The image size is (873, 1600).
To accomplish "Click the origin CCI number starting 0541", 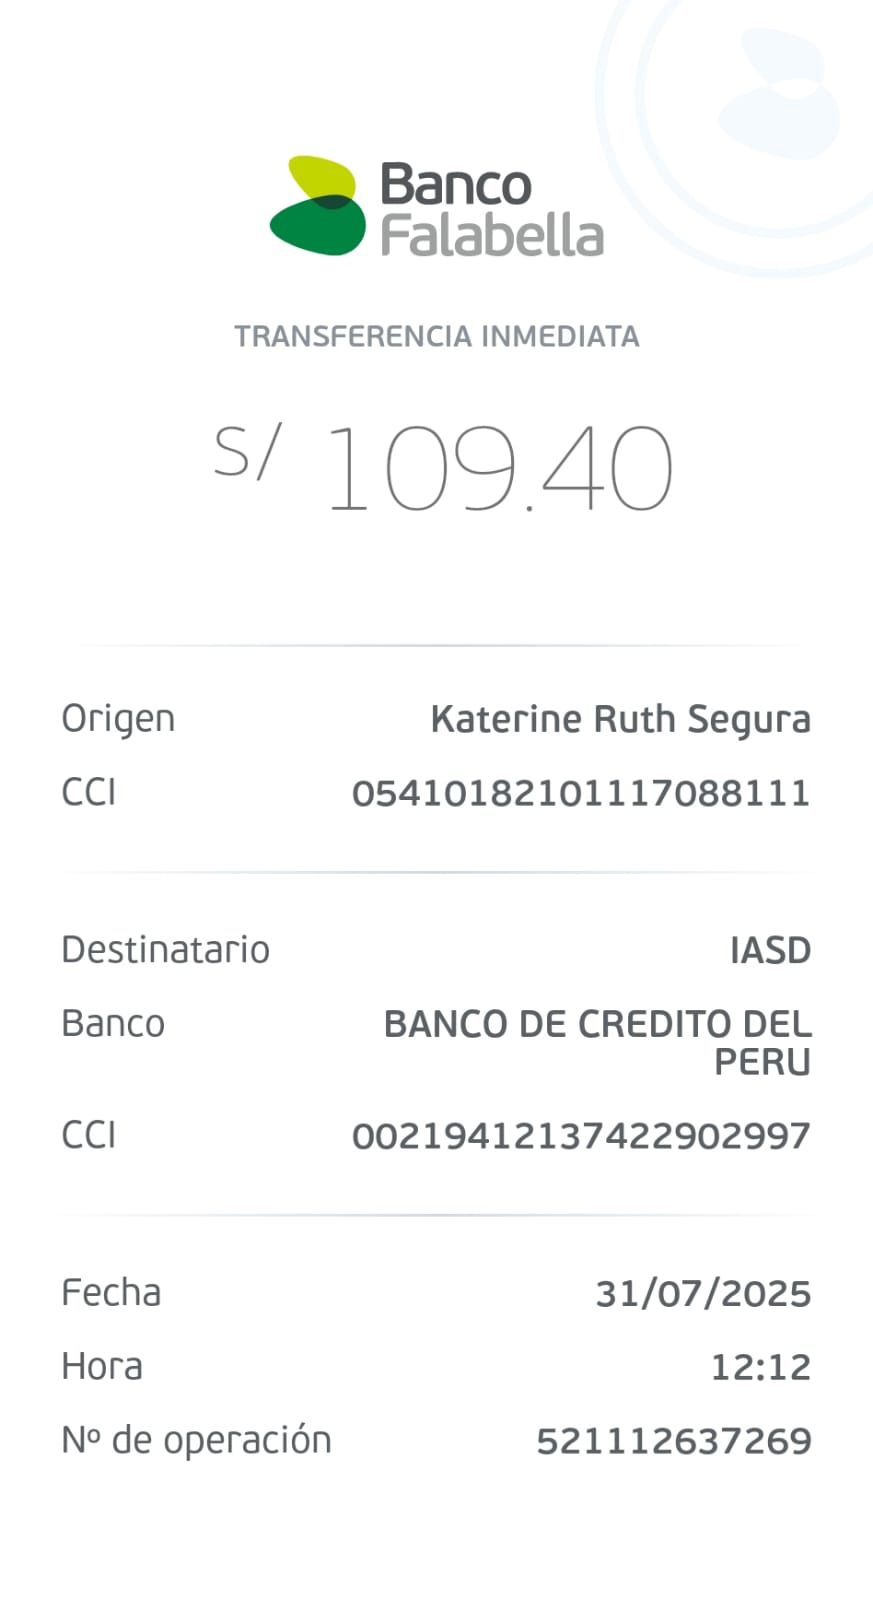I will (x=580, y=793).
